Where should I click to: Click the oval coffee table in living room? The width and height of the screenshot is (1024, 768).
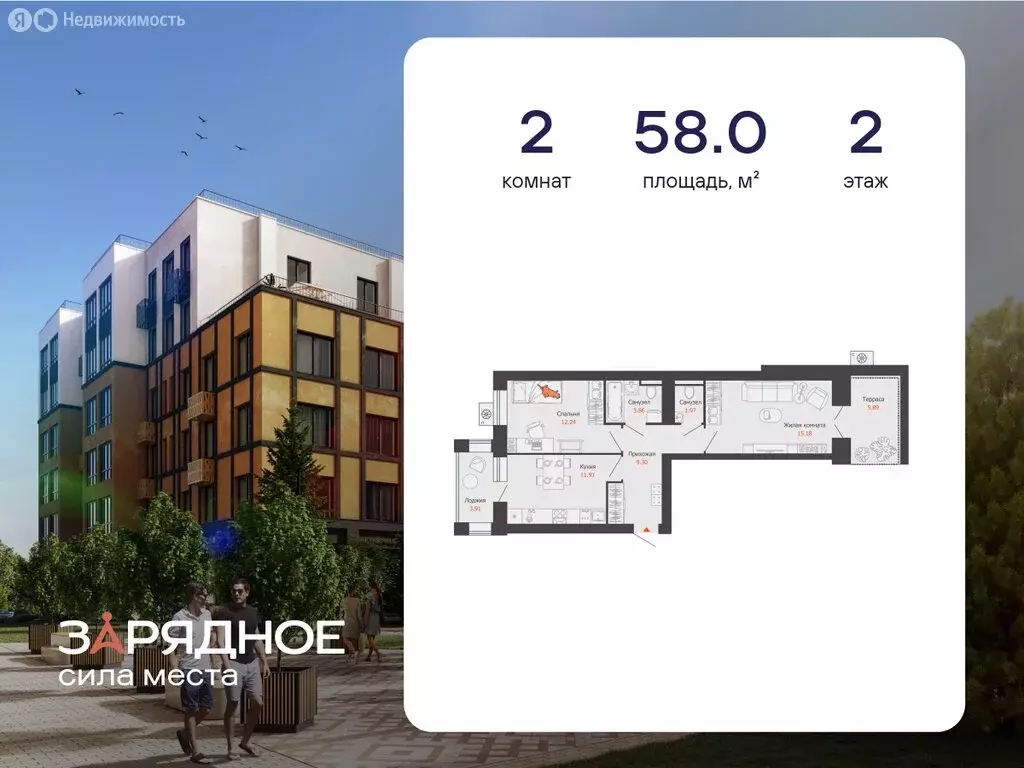(769, 415)
